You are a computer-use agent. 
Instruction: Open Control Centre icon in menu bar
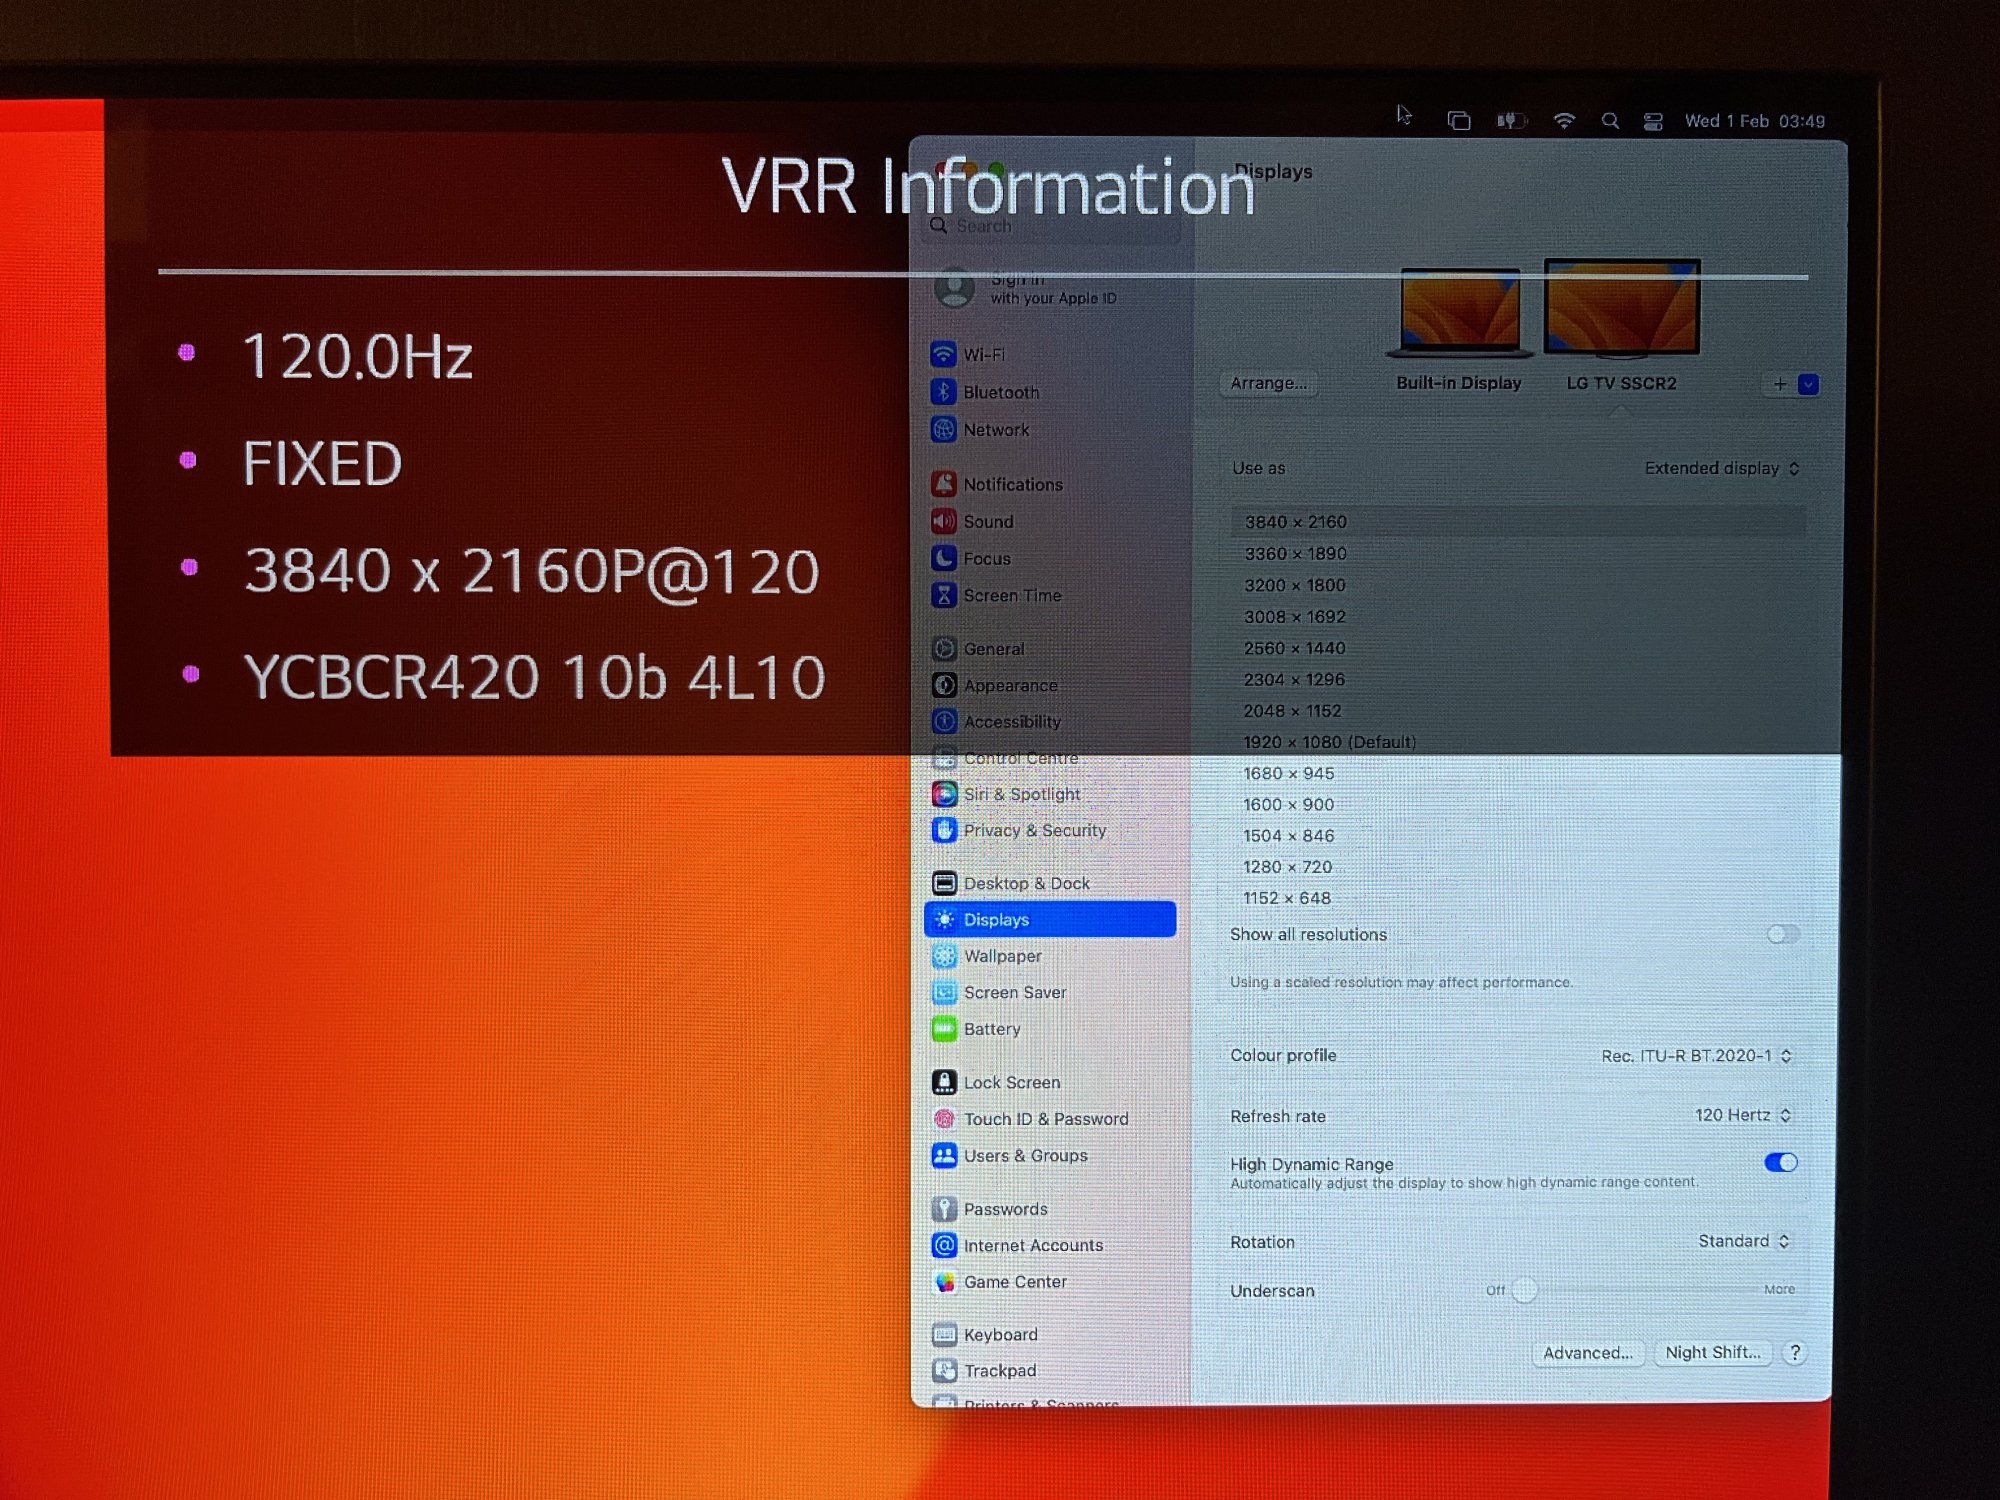[x=1653, y=121]
